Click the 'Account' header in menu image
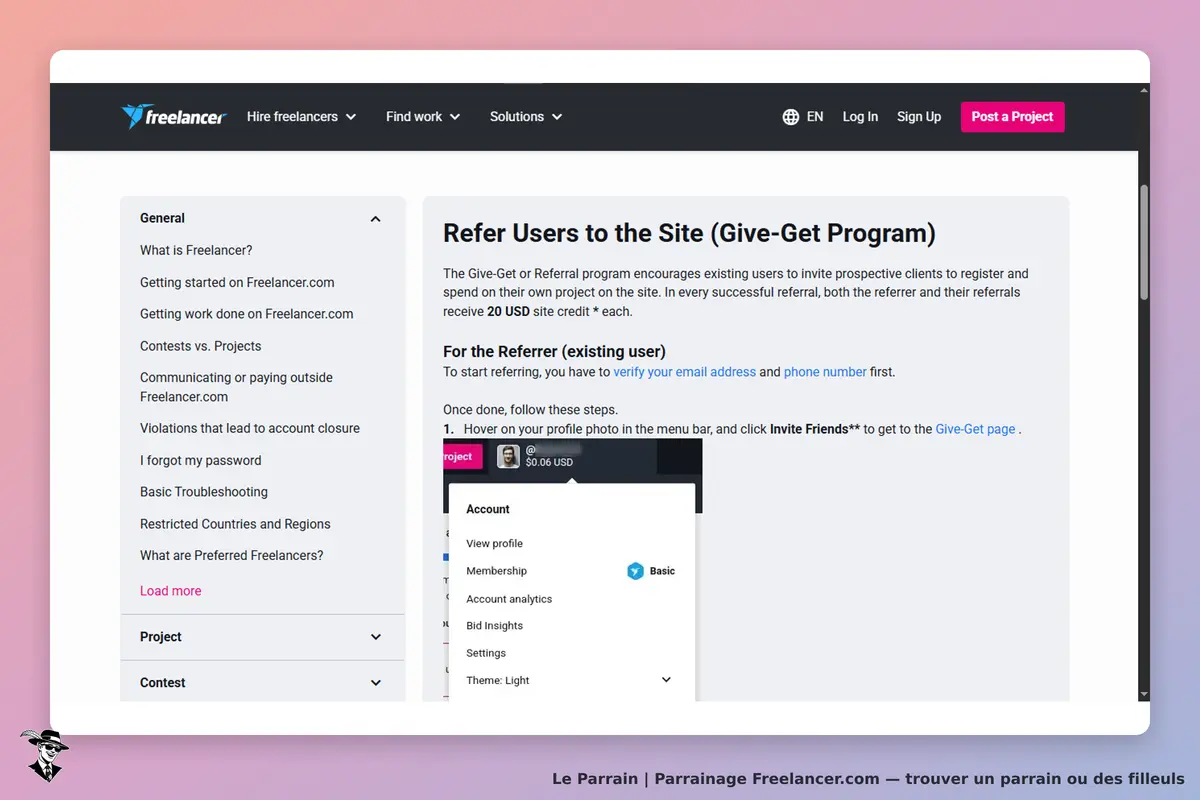This screenshot has height=800, width=1200. [488, 509]
